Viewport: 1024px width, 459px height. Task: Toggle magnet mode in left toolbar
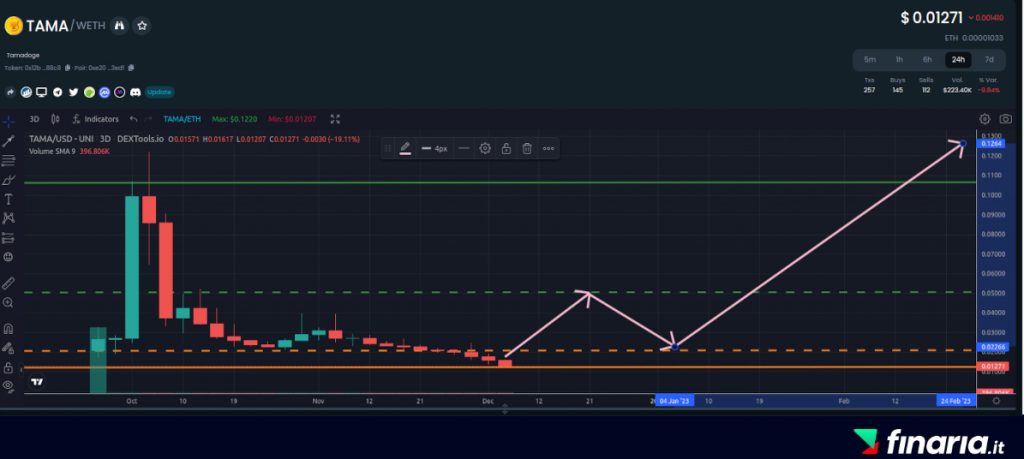pyautogui.click(x=8, y=328)
